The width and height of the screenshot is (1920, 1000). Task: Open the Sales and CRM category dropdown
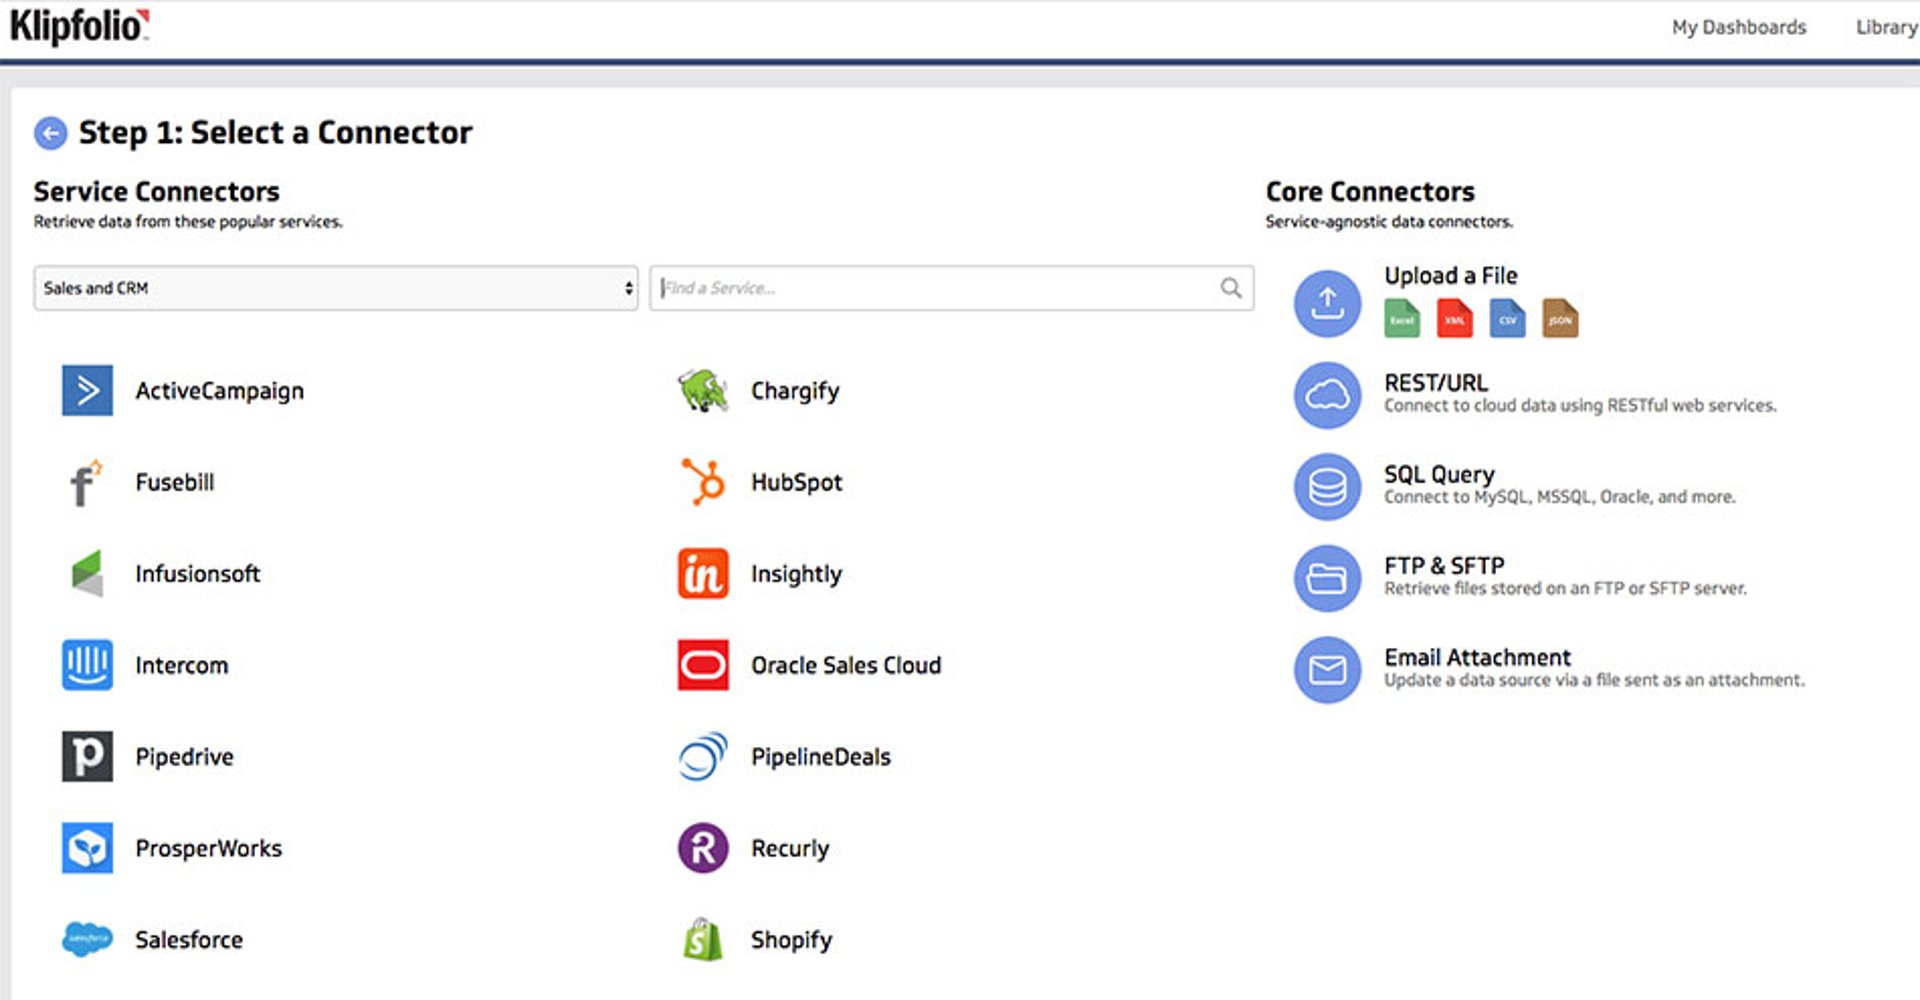click(336, 288)
